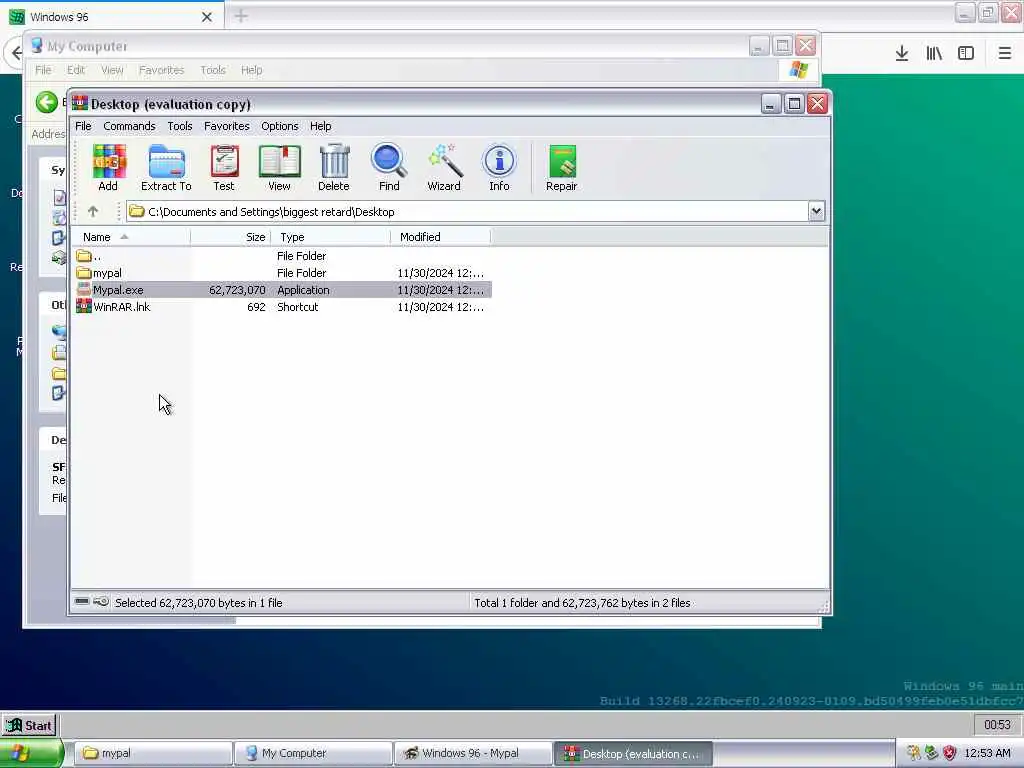The height and width of the screenshot is (768, 1024).
Task: Click the Shortcut type cell
Action: [x=298, y=306]
